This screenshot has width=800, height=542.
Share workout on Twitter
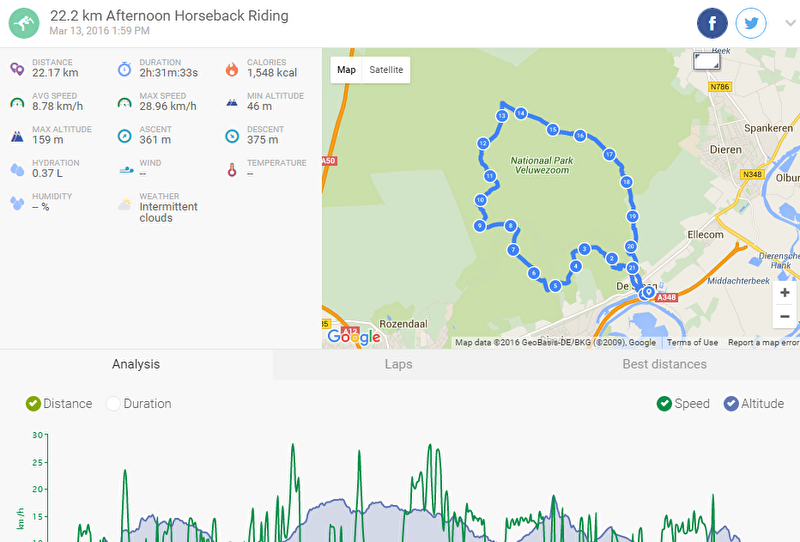coord(751,23)
